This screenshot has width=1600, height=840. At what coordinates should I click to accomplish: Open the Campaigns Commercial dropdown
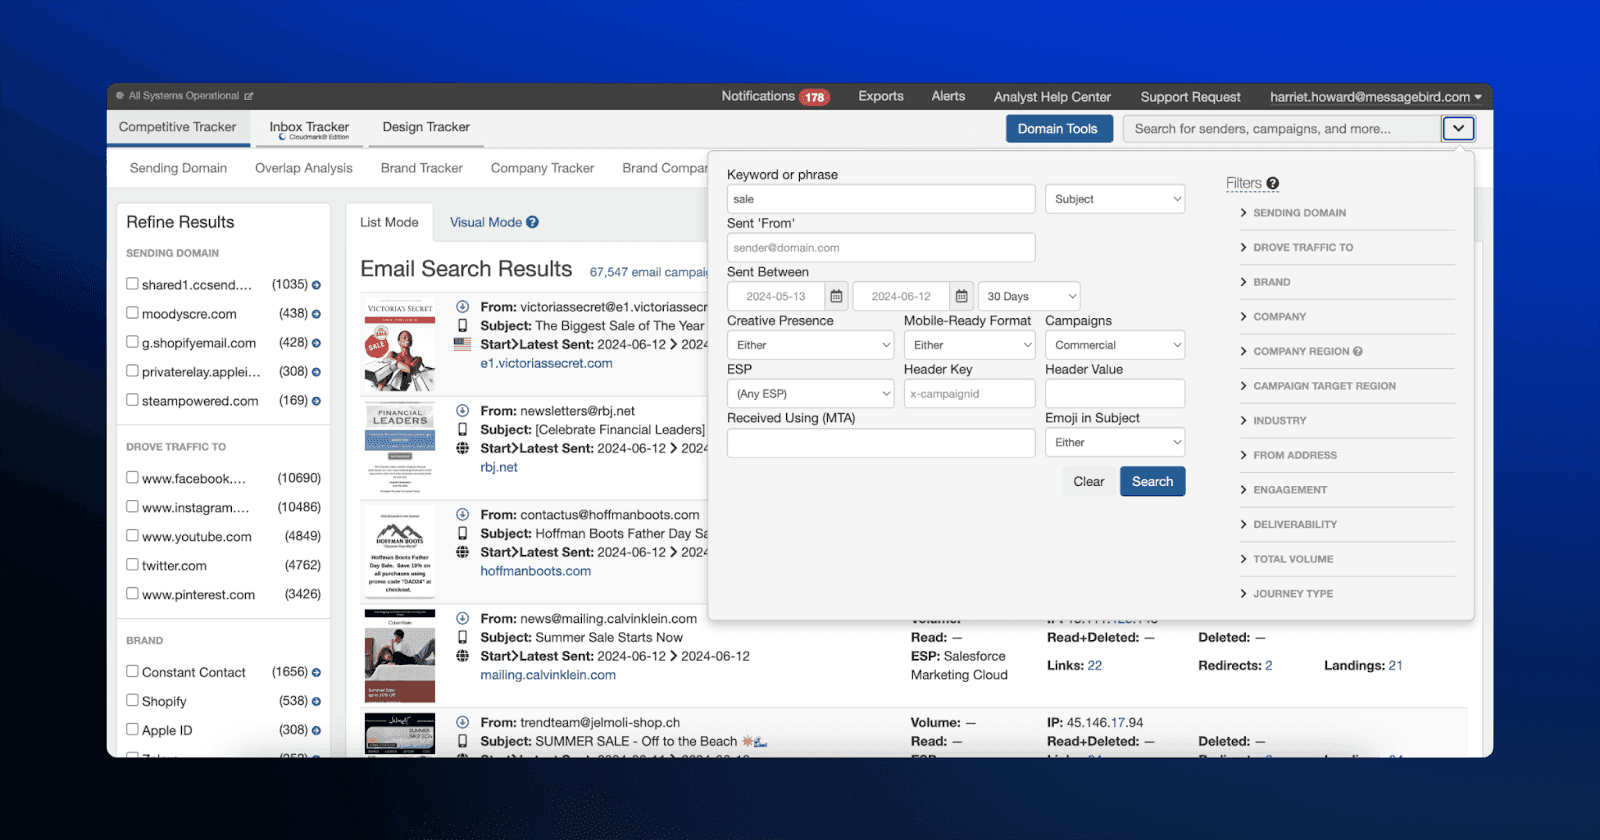click(1115, 345)
